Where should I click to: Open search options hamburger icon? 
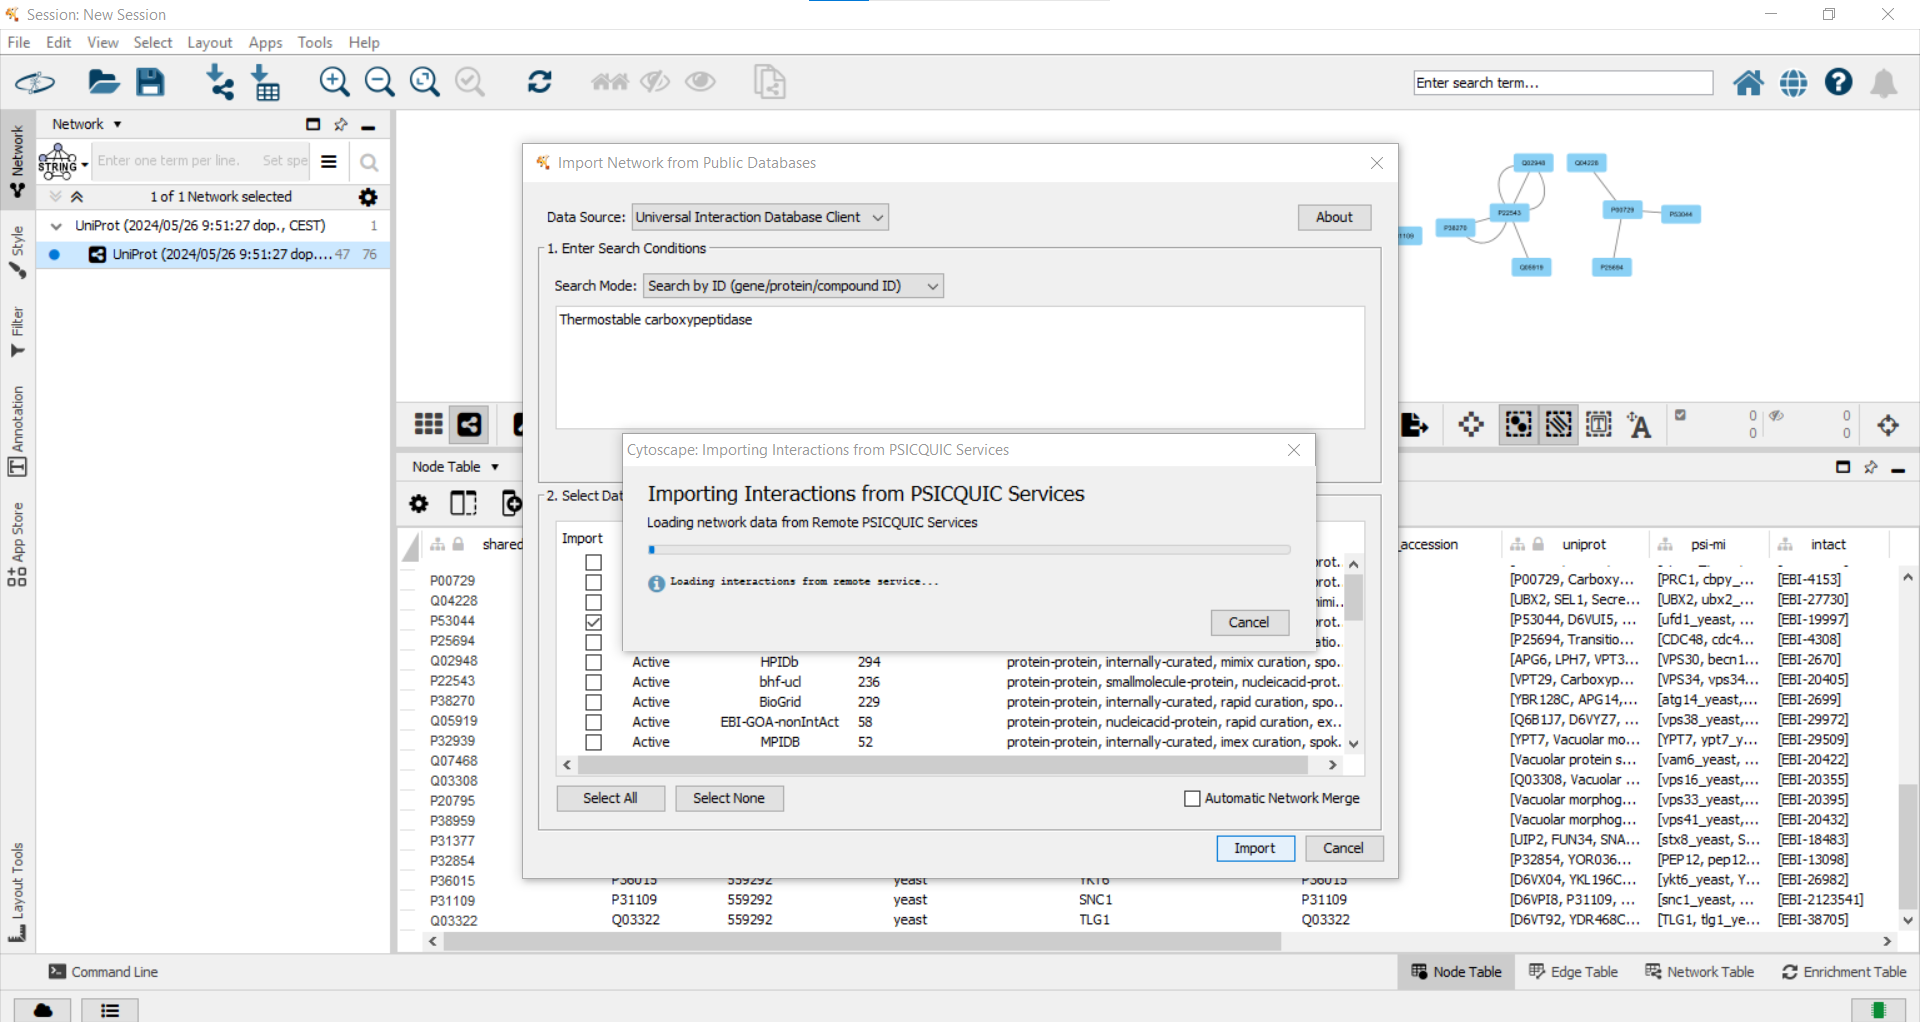(x=329, y=161)
